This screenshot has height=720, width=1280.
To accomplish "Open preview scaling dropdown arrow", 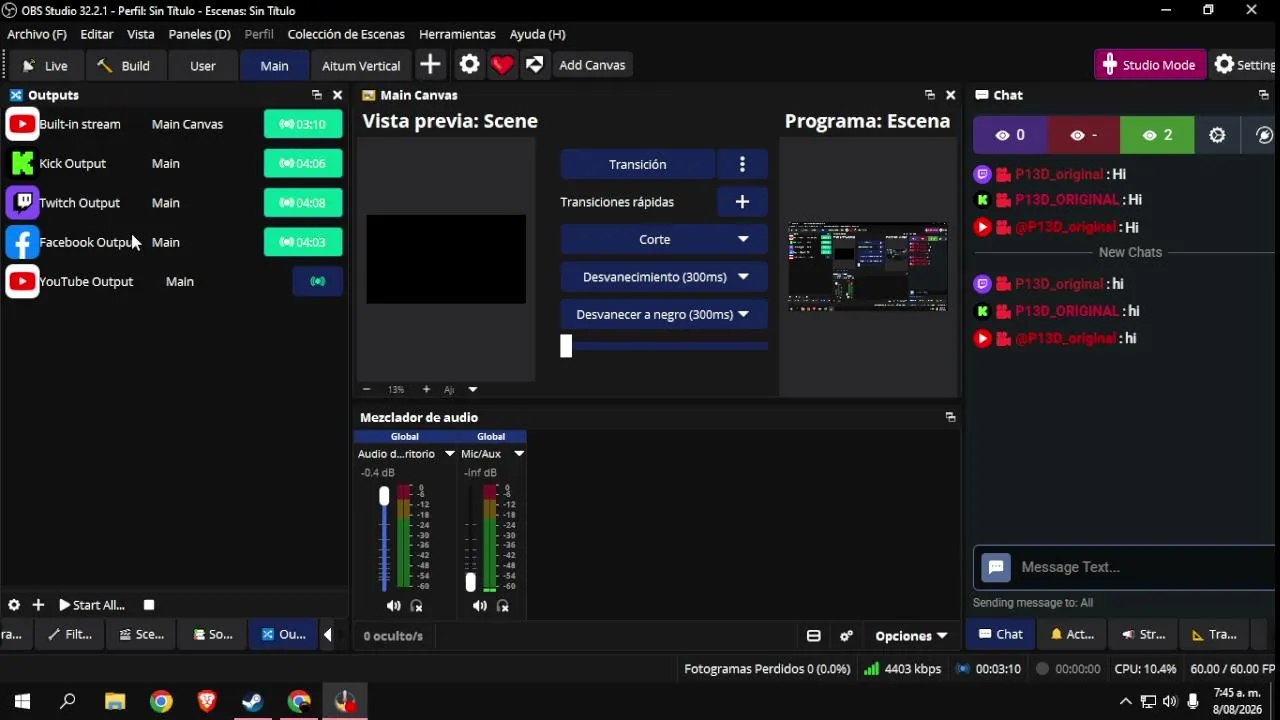I will point(473,389).
